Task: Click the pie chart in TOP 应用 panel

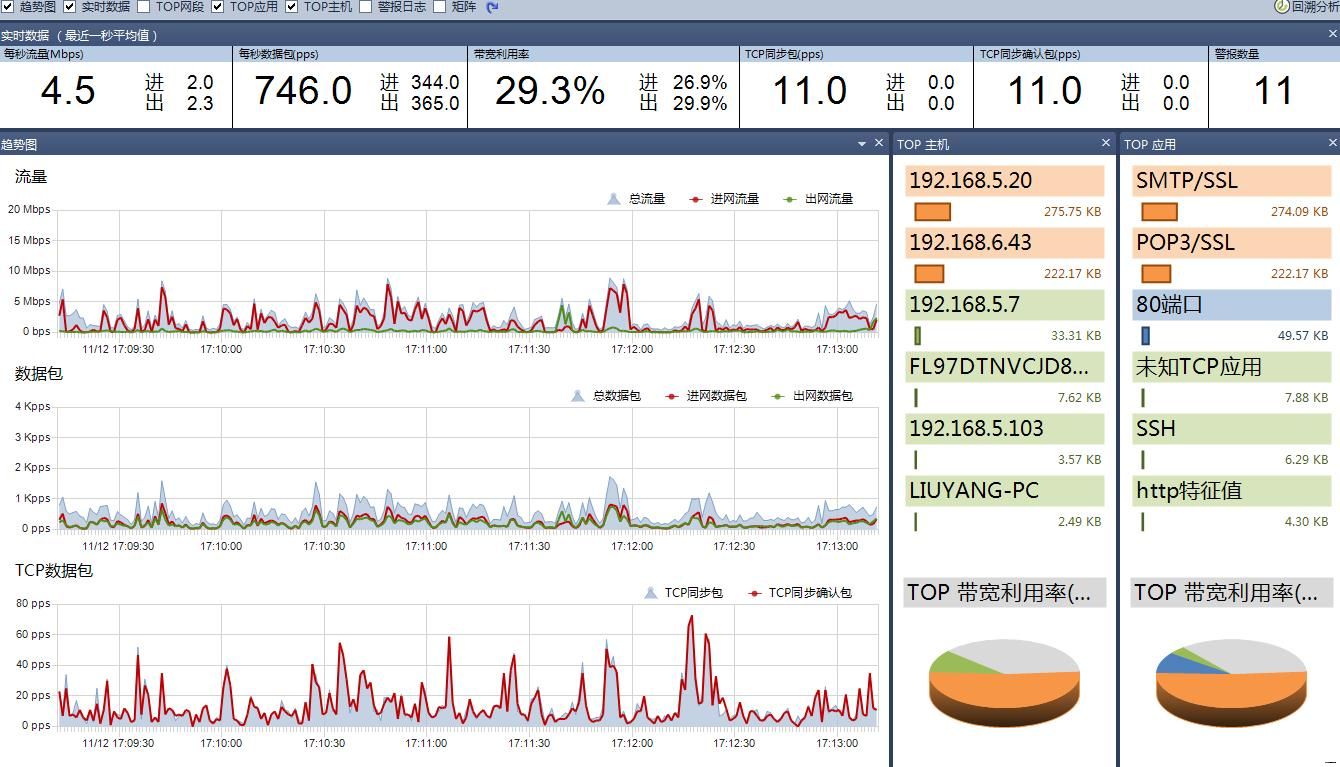Action: click(x=1231, y=683)
